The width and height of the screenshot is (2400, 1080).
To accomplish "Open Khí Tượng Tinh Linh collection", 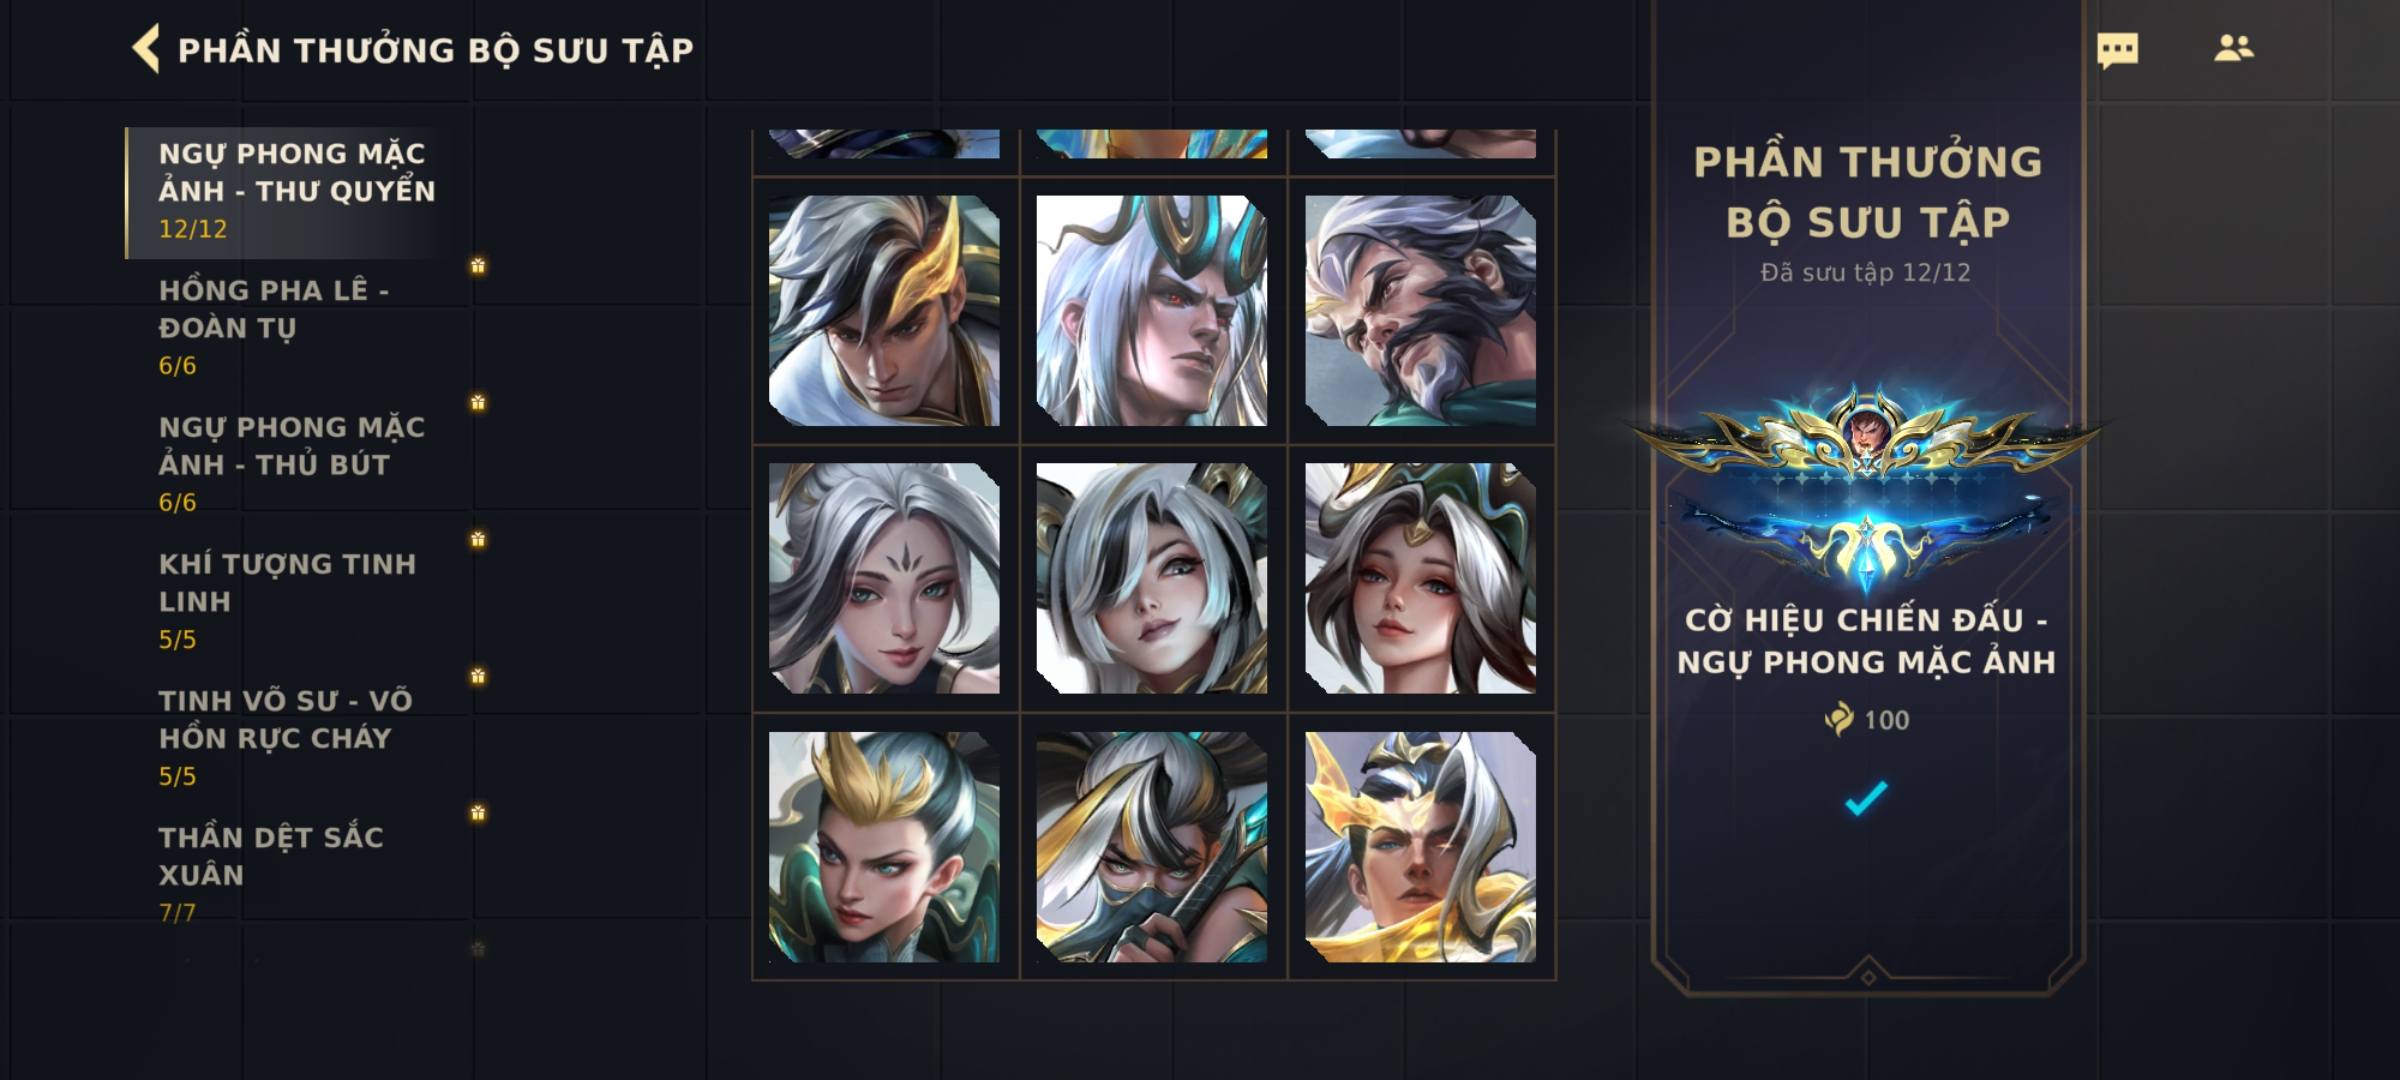I will tap(298, 601).
